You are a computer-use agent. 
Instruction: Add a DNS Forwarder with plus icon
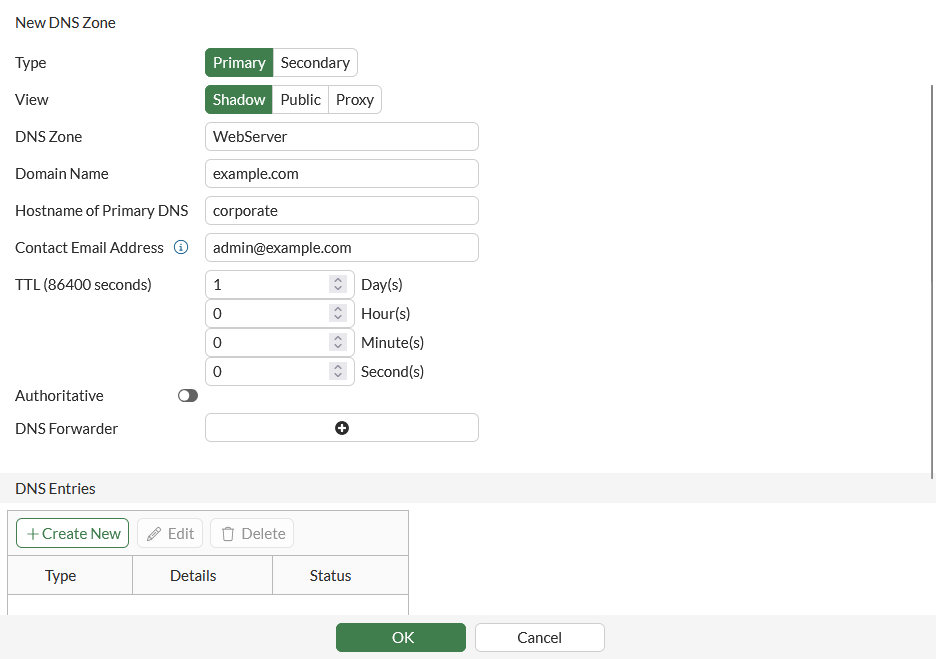pos(342,428)
